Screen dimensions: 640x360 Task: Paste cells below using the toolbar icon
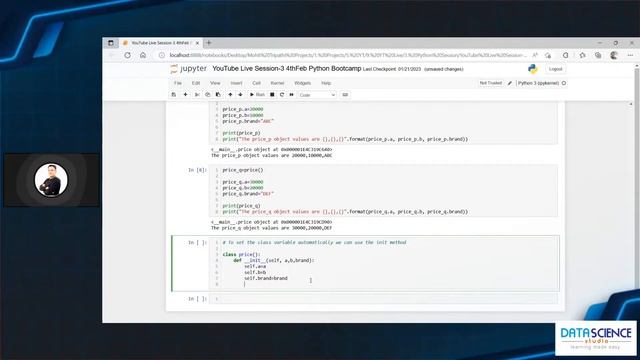(218, 95)
